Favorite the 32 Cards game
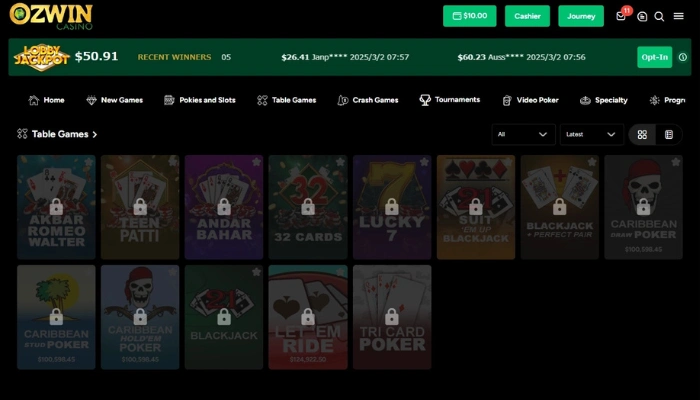Screen dimensions: 700x400 point(340,162)
